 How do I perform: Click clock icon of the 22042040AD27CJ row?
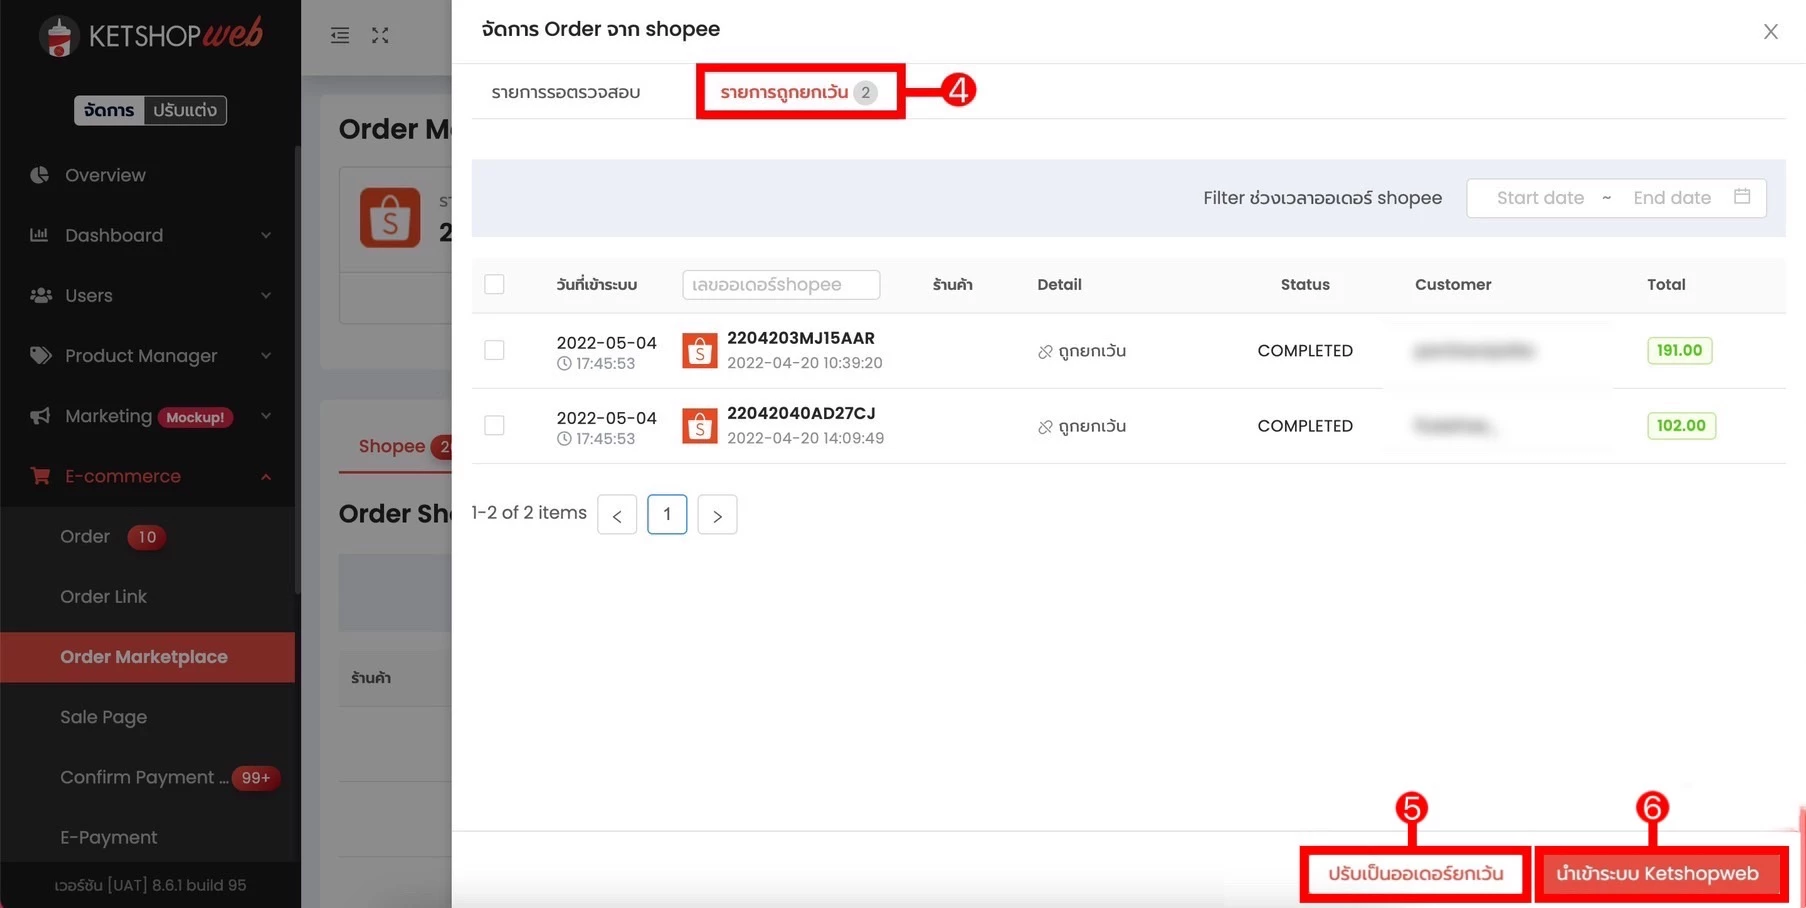pos(564,439)
